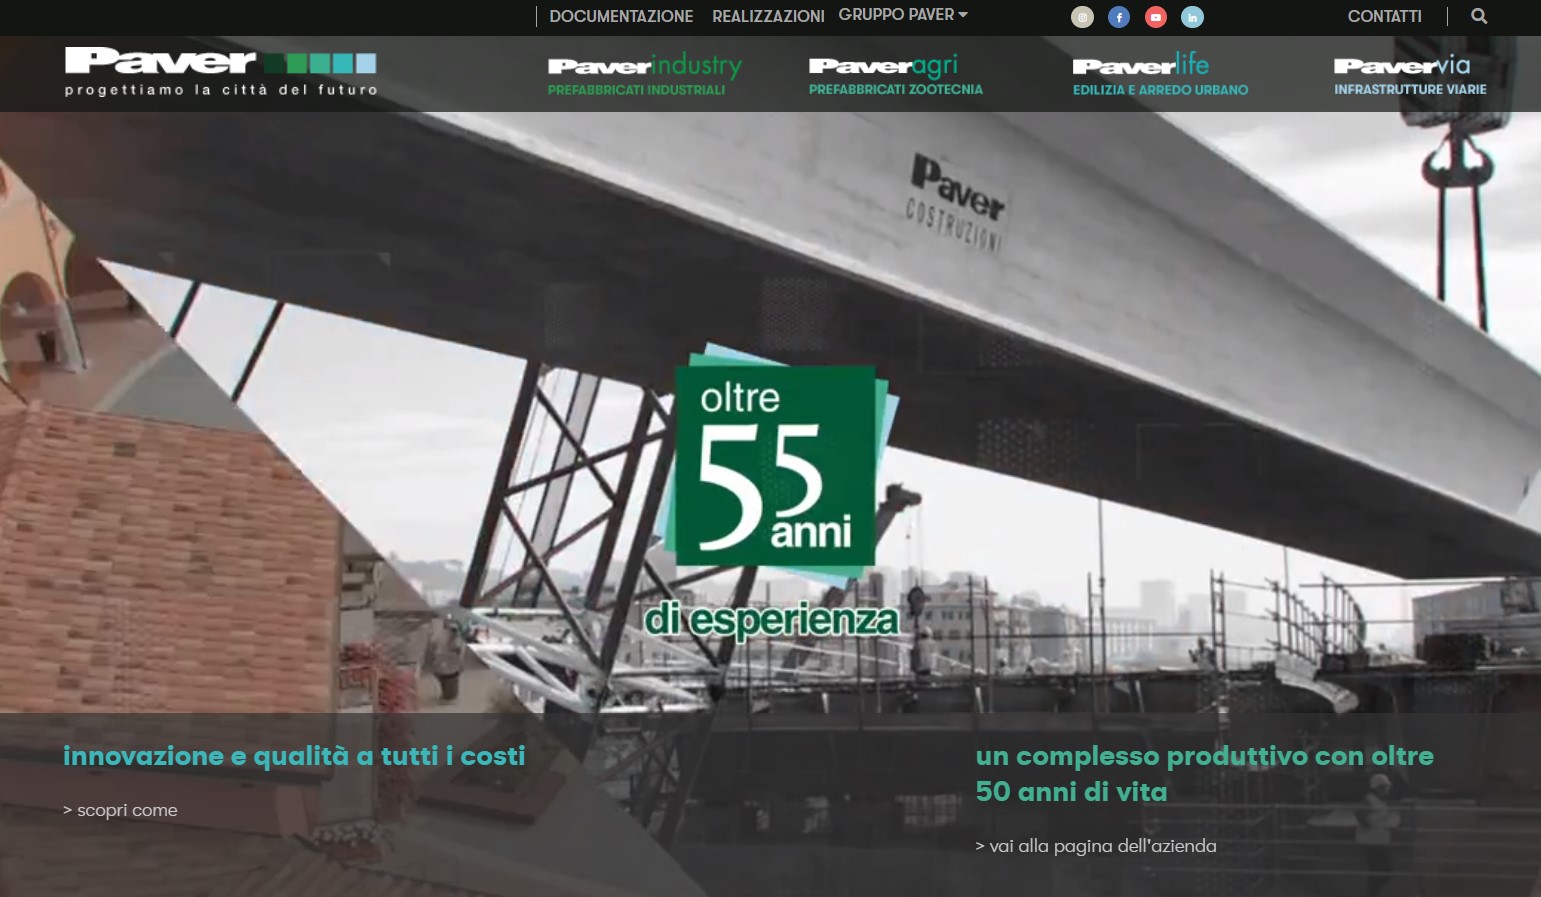1541x897 pixels.
Task: Click 'innovazione e qualità a tutti i costi' heading
Action: click(x=294, y=756)
